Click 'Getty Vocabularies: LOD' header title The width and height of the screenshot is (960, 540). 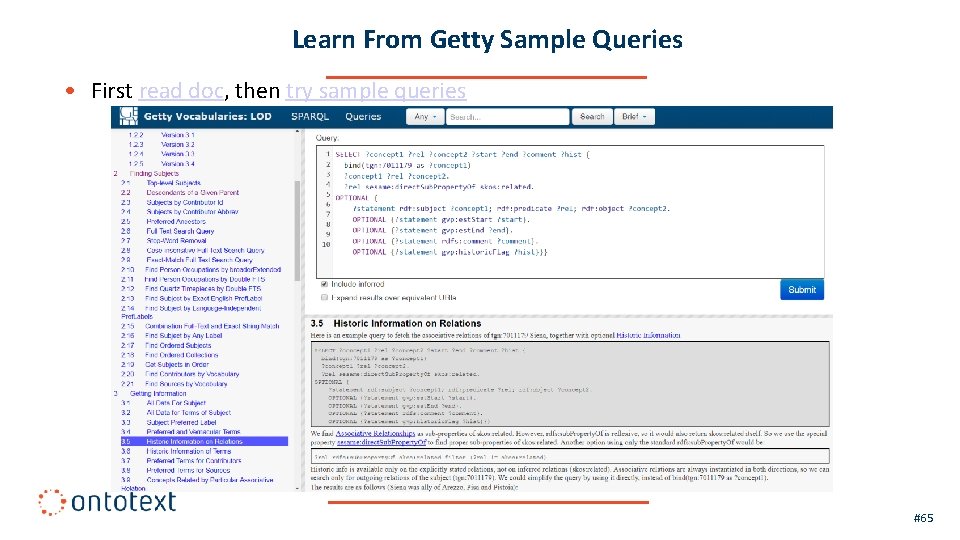click(x=208, y=116)
